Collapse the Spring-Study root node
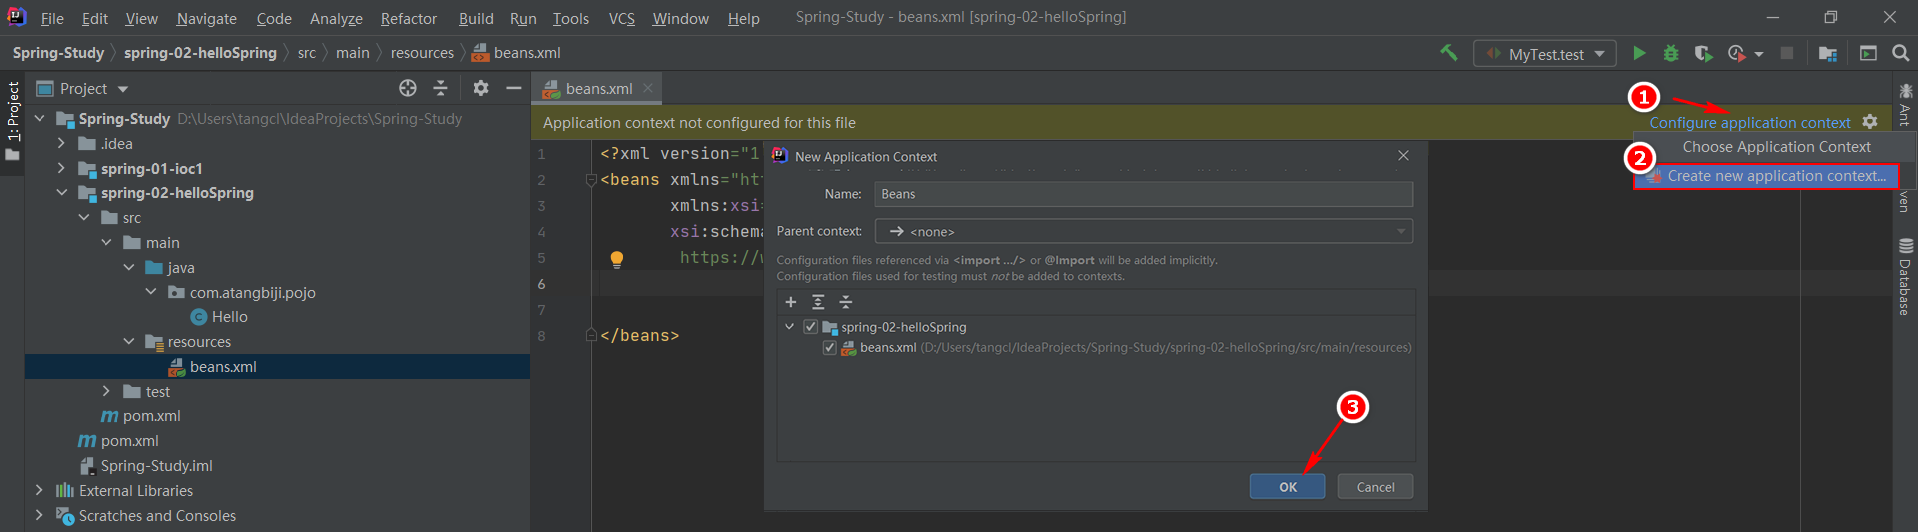Image resolution: width=1918 pixels, height=532 pixels. pos(40,118)
